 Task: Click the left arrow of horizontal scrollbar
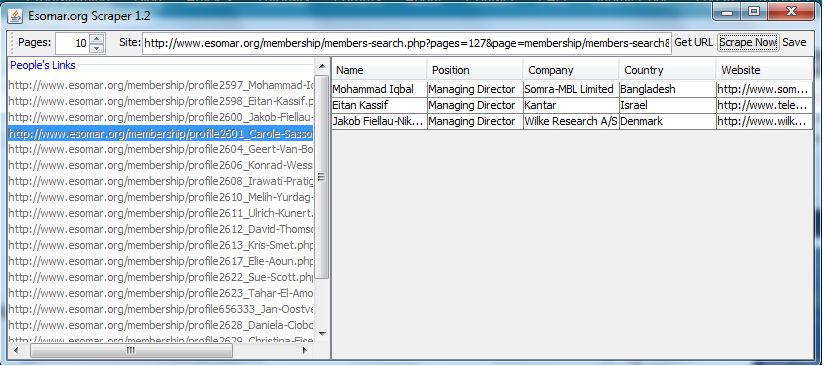16,350
